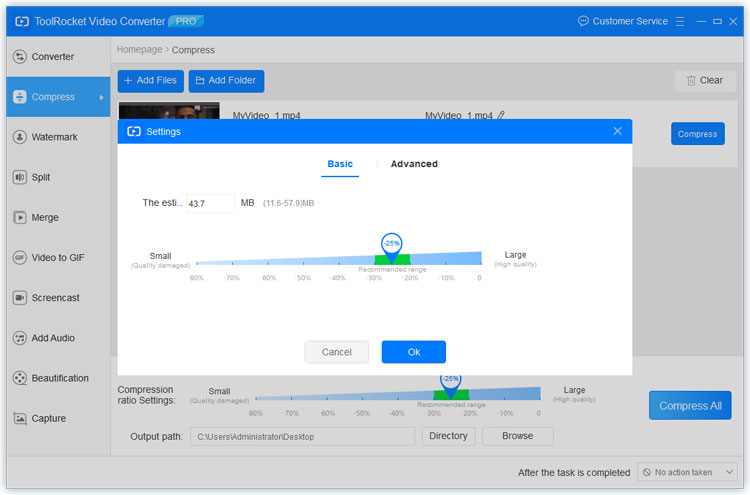The image size is (750, 495).
Task: Switch to the Basic tab
Action: (x=340, y=164)
